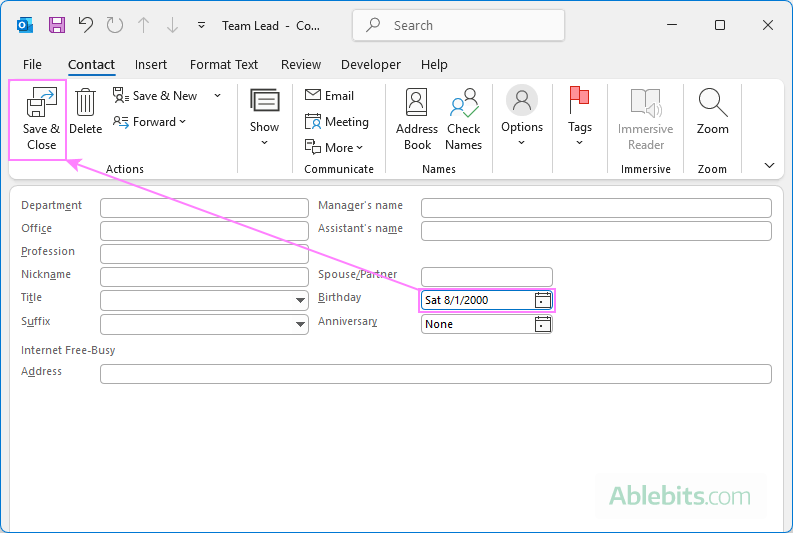This screenshot has height=533, width=793.
Task: Click the Save & New button
Action: pos(155,96)
